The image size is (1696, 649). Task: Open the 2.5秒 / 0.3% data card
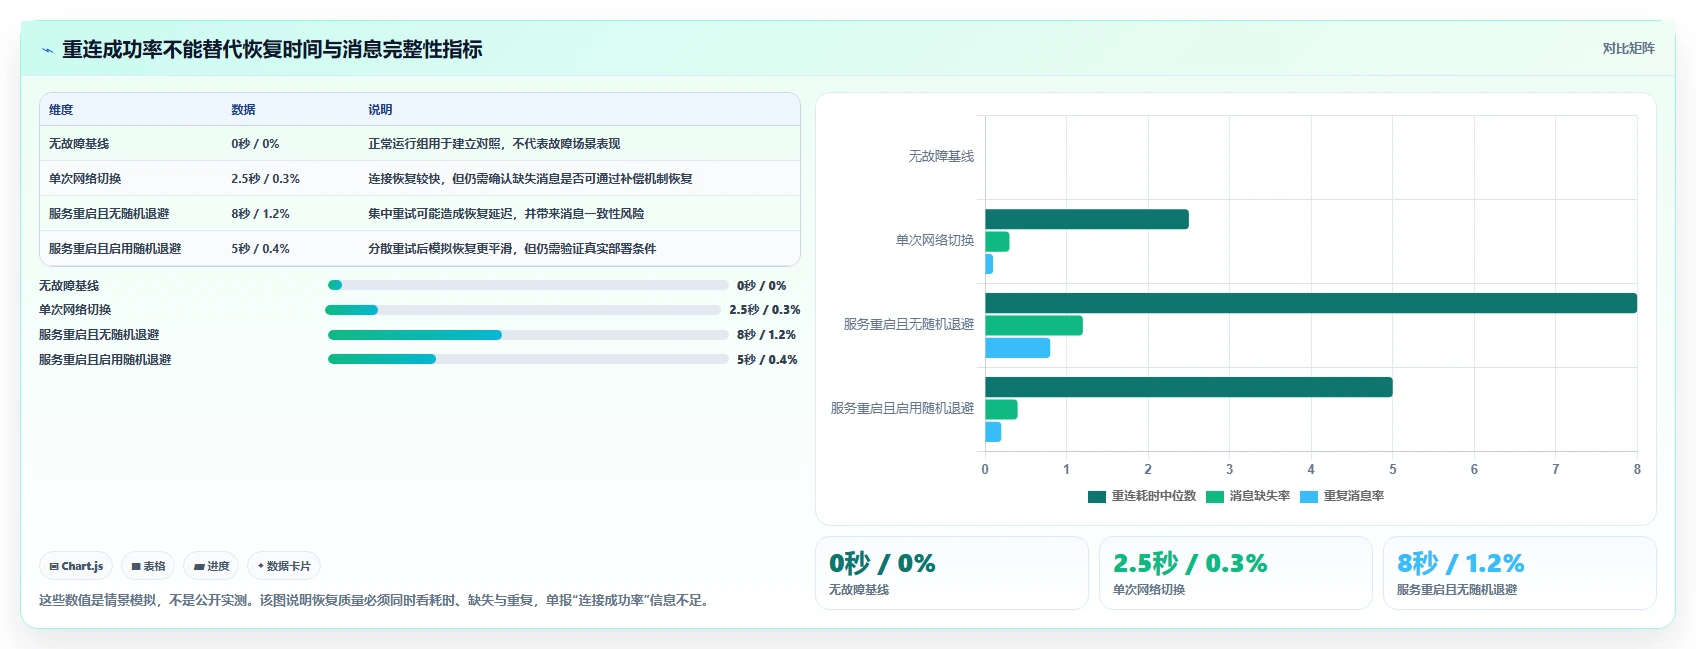click(1236, 573)
